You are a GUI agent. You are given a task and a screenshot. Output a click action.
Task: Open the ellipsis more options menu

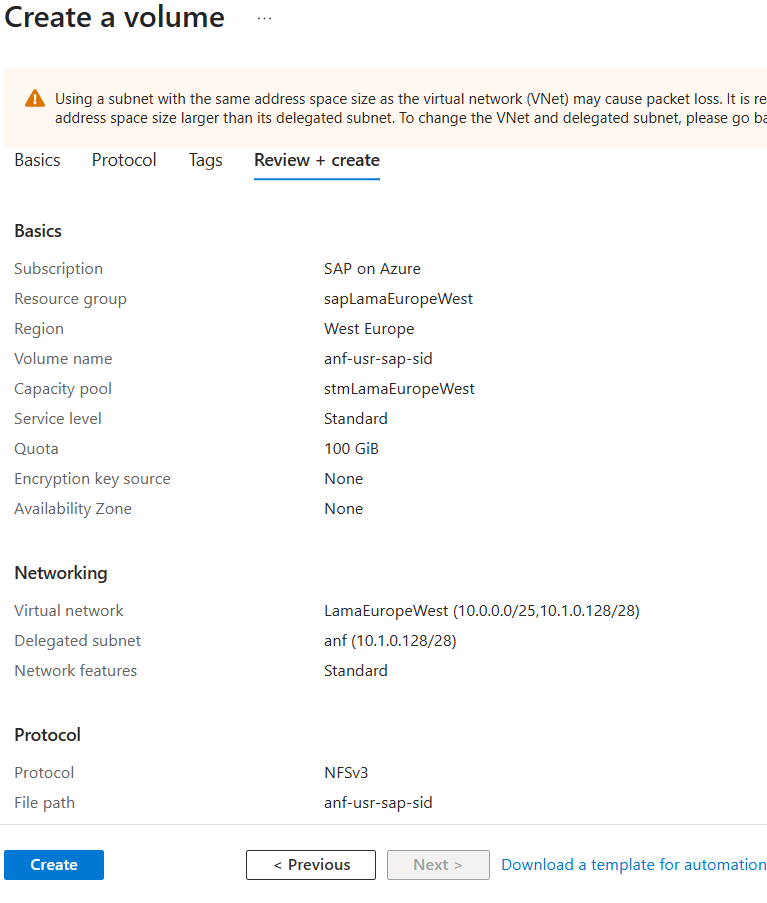[x=264, y=18]
